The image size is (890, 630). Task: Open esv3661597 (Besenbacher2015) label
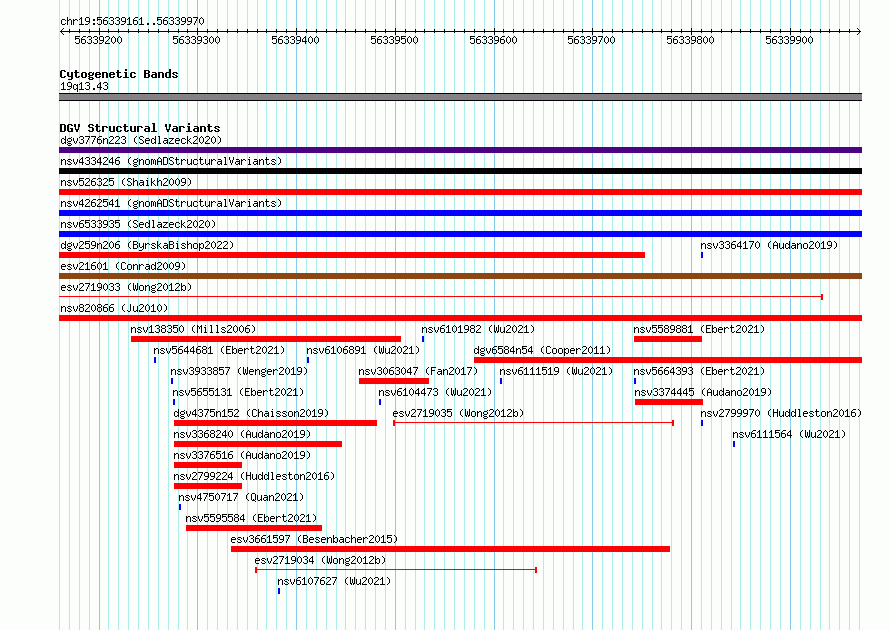314,539
